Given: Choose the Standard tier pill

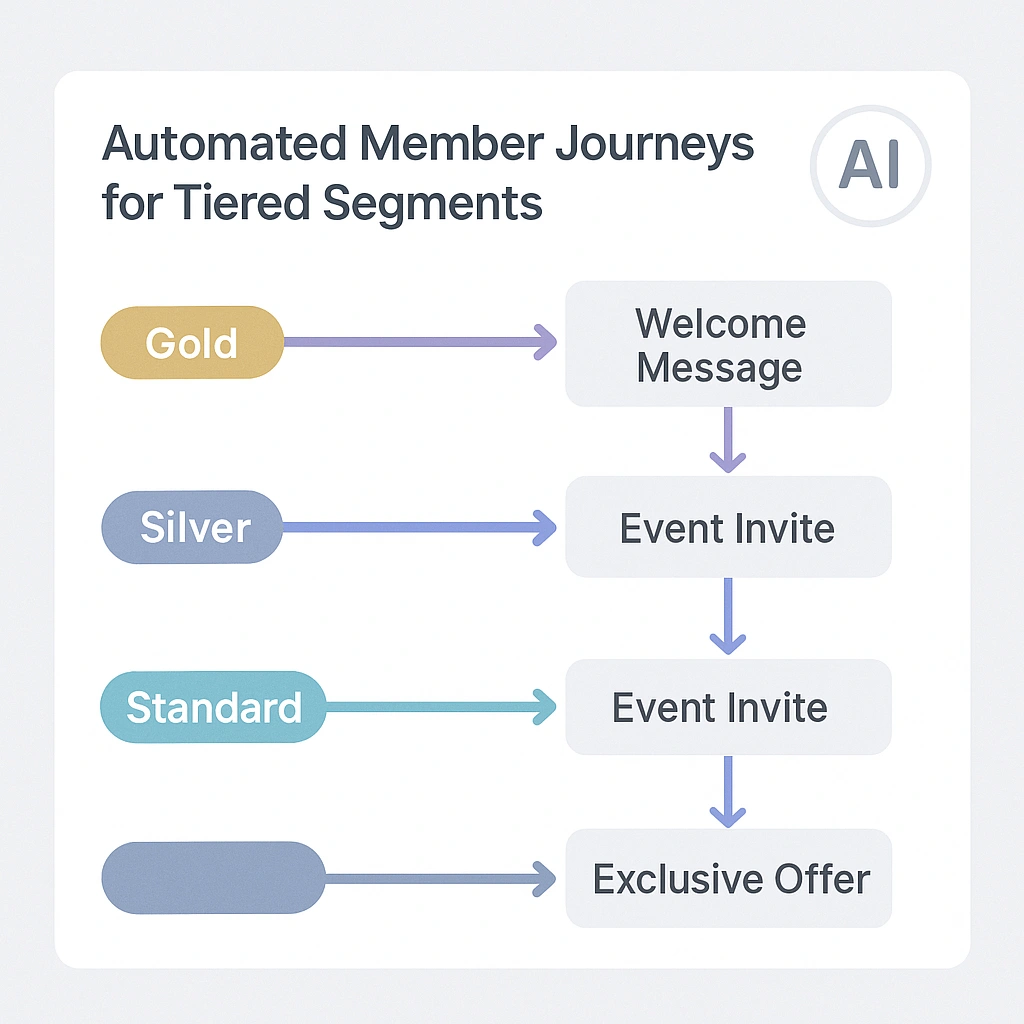Looking at the screenshot, I should 213,708.
